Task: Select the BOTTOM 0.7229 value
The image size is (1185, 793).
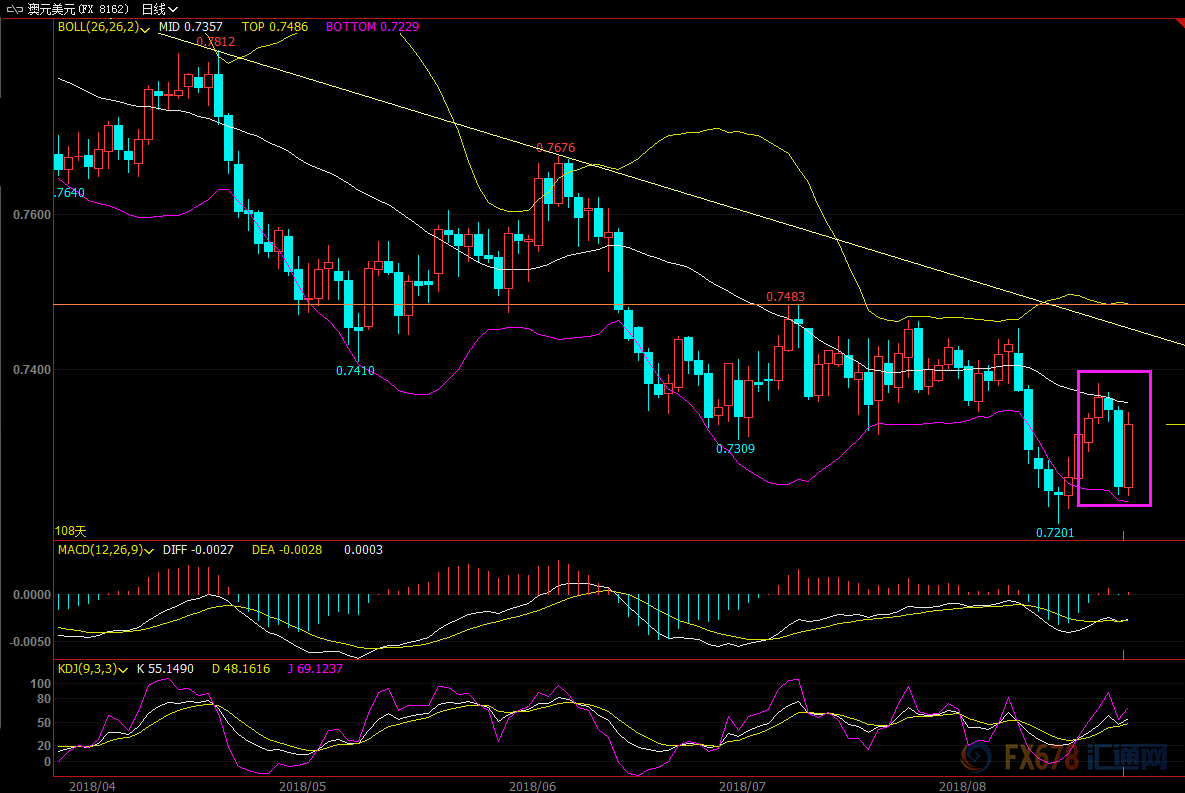Action: pos(372,27)
